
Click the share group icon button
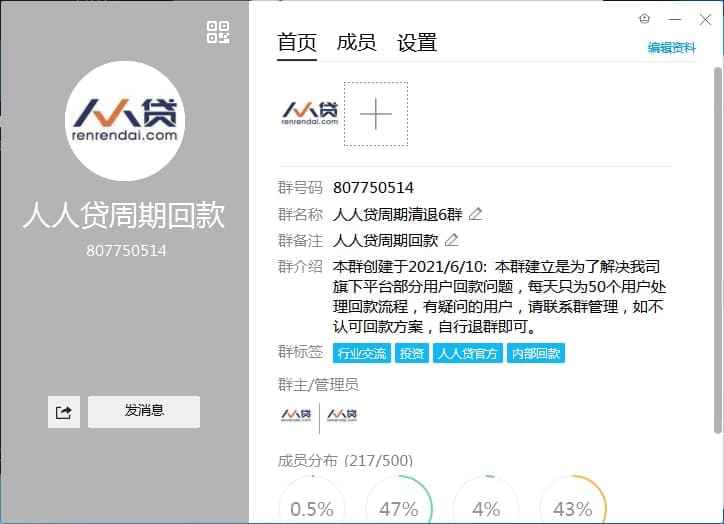pyautogui.click(x=64, y=412)
